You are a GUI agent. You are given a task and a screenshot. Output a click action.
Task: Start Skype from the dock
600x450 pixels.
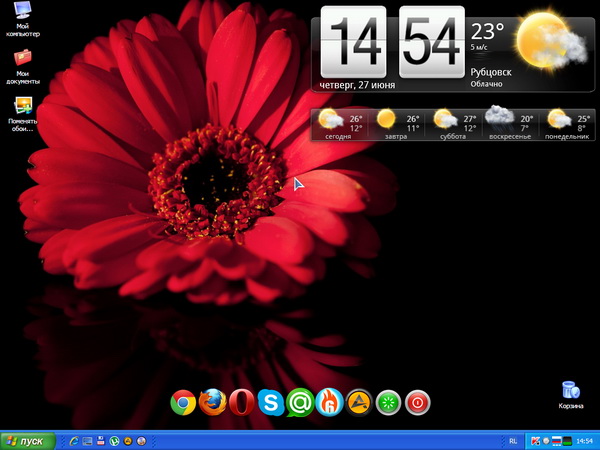[270, 403]
